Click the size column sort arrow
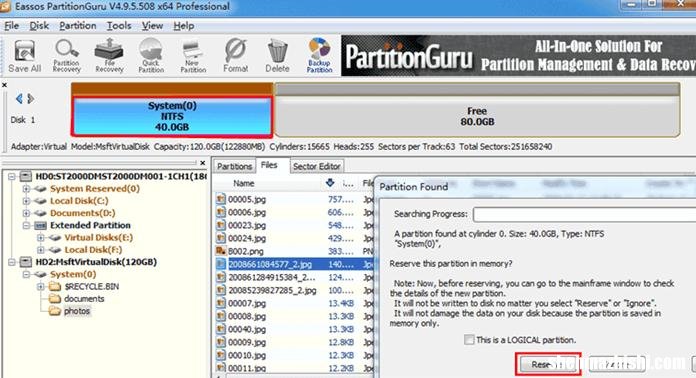The image size is (696, 378). click(x=330, y=182)
